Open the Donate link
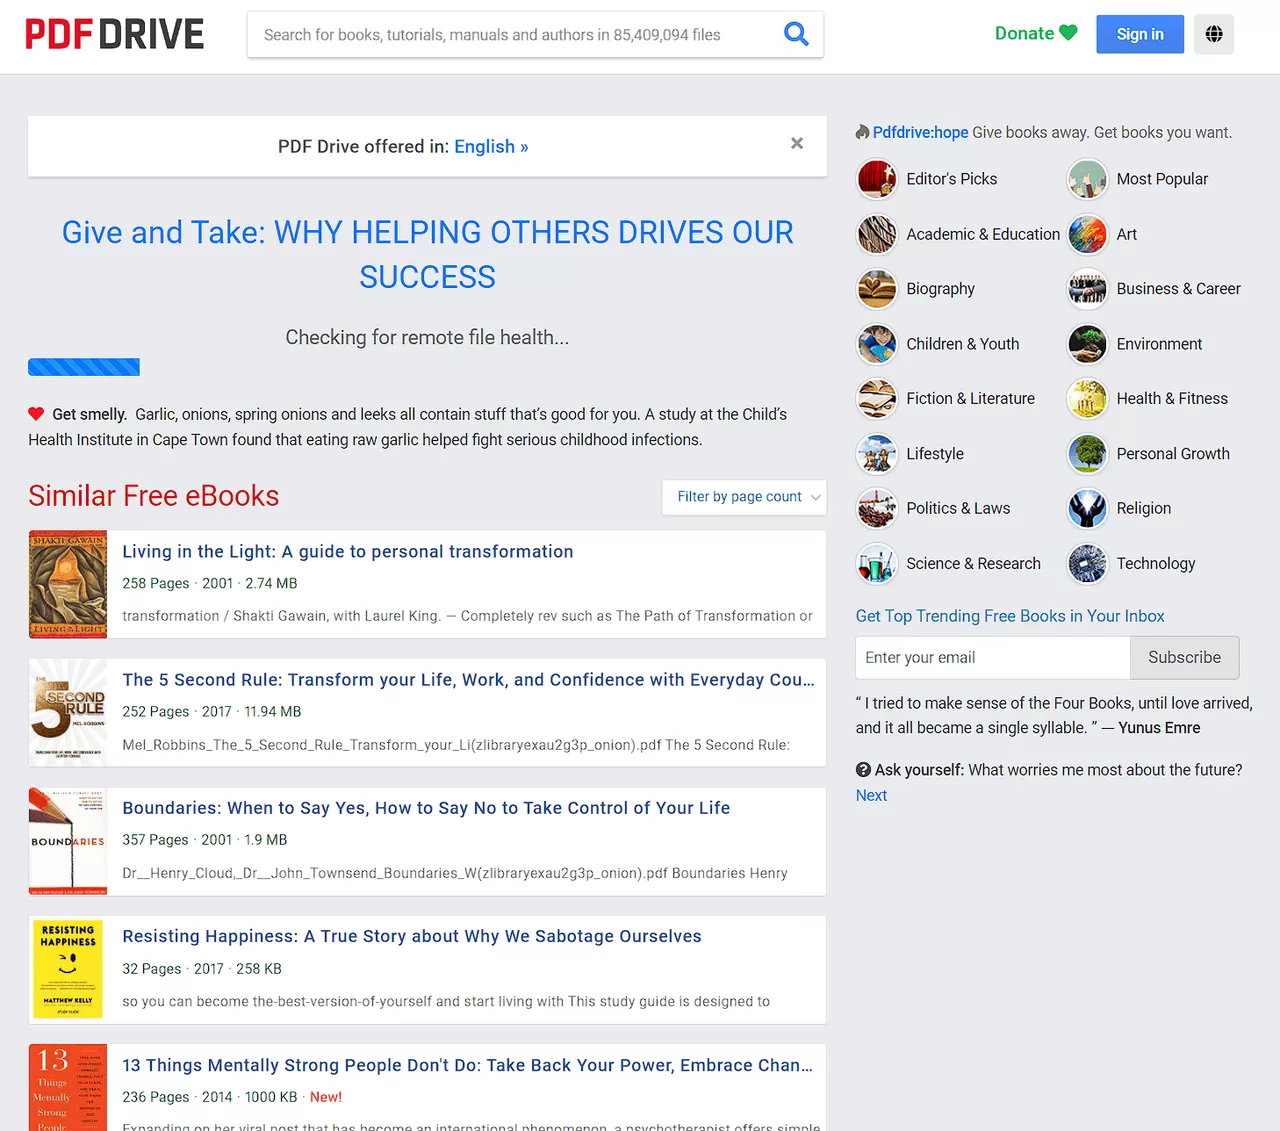 click(1035, 33)
